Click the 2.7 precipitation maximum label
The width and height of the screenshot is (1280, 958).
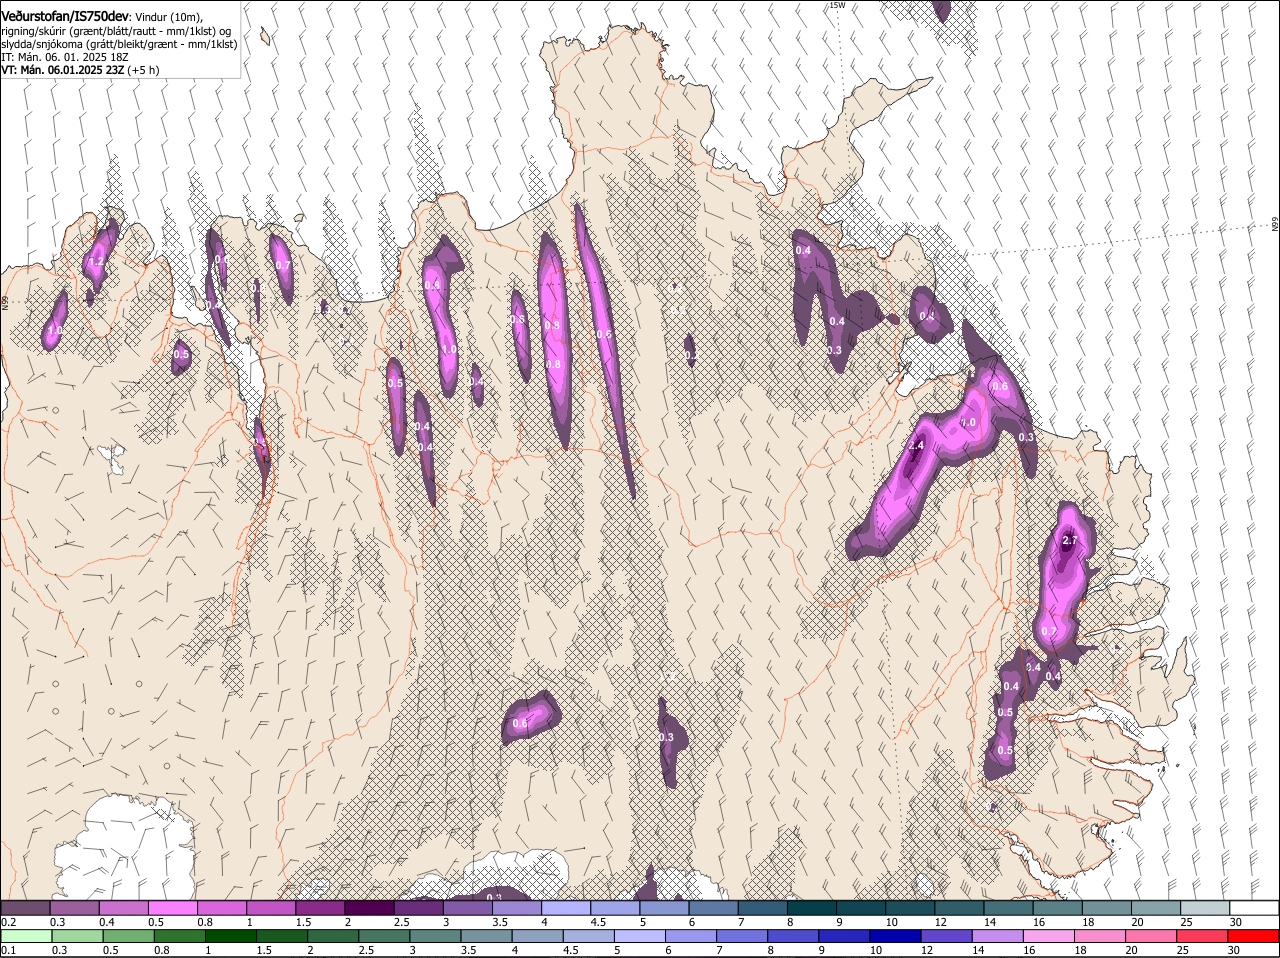(1069, 540)
